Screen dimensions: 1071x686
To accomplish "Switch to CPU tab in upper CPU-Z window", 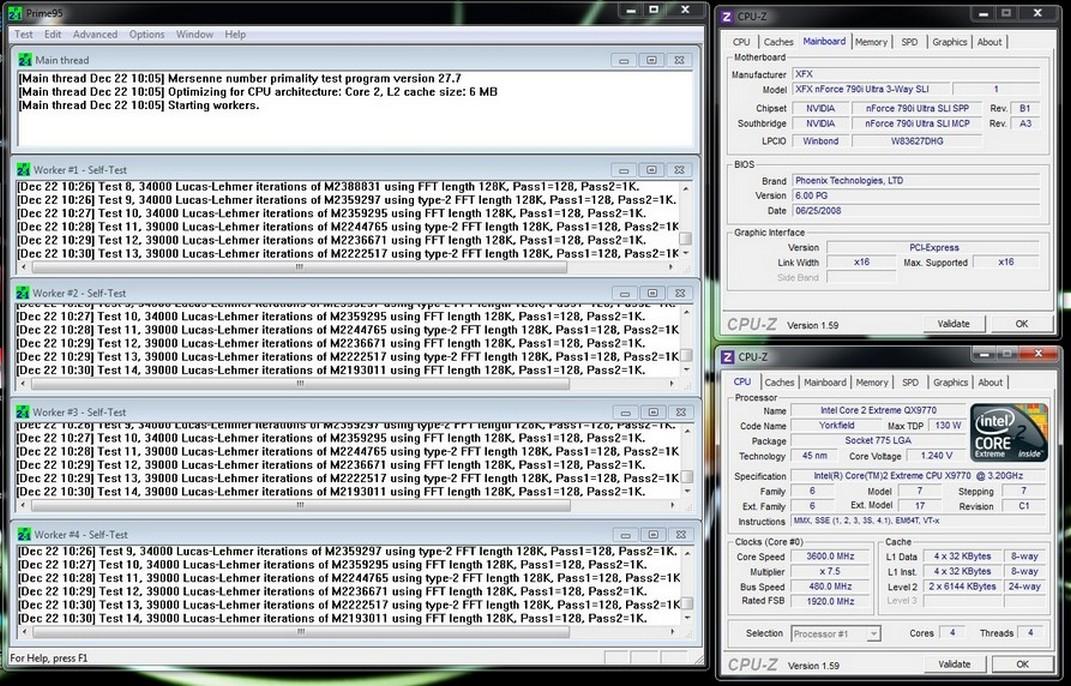I will pos(741,42).
